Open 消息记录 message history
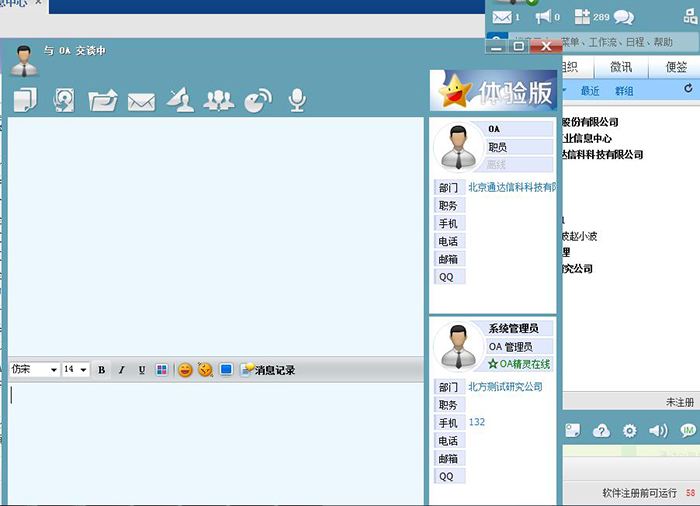 (268, 370)
